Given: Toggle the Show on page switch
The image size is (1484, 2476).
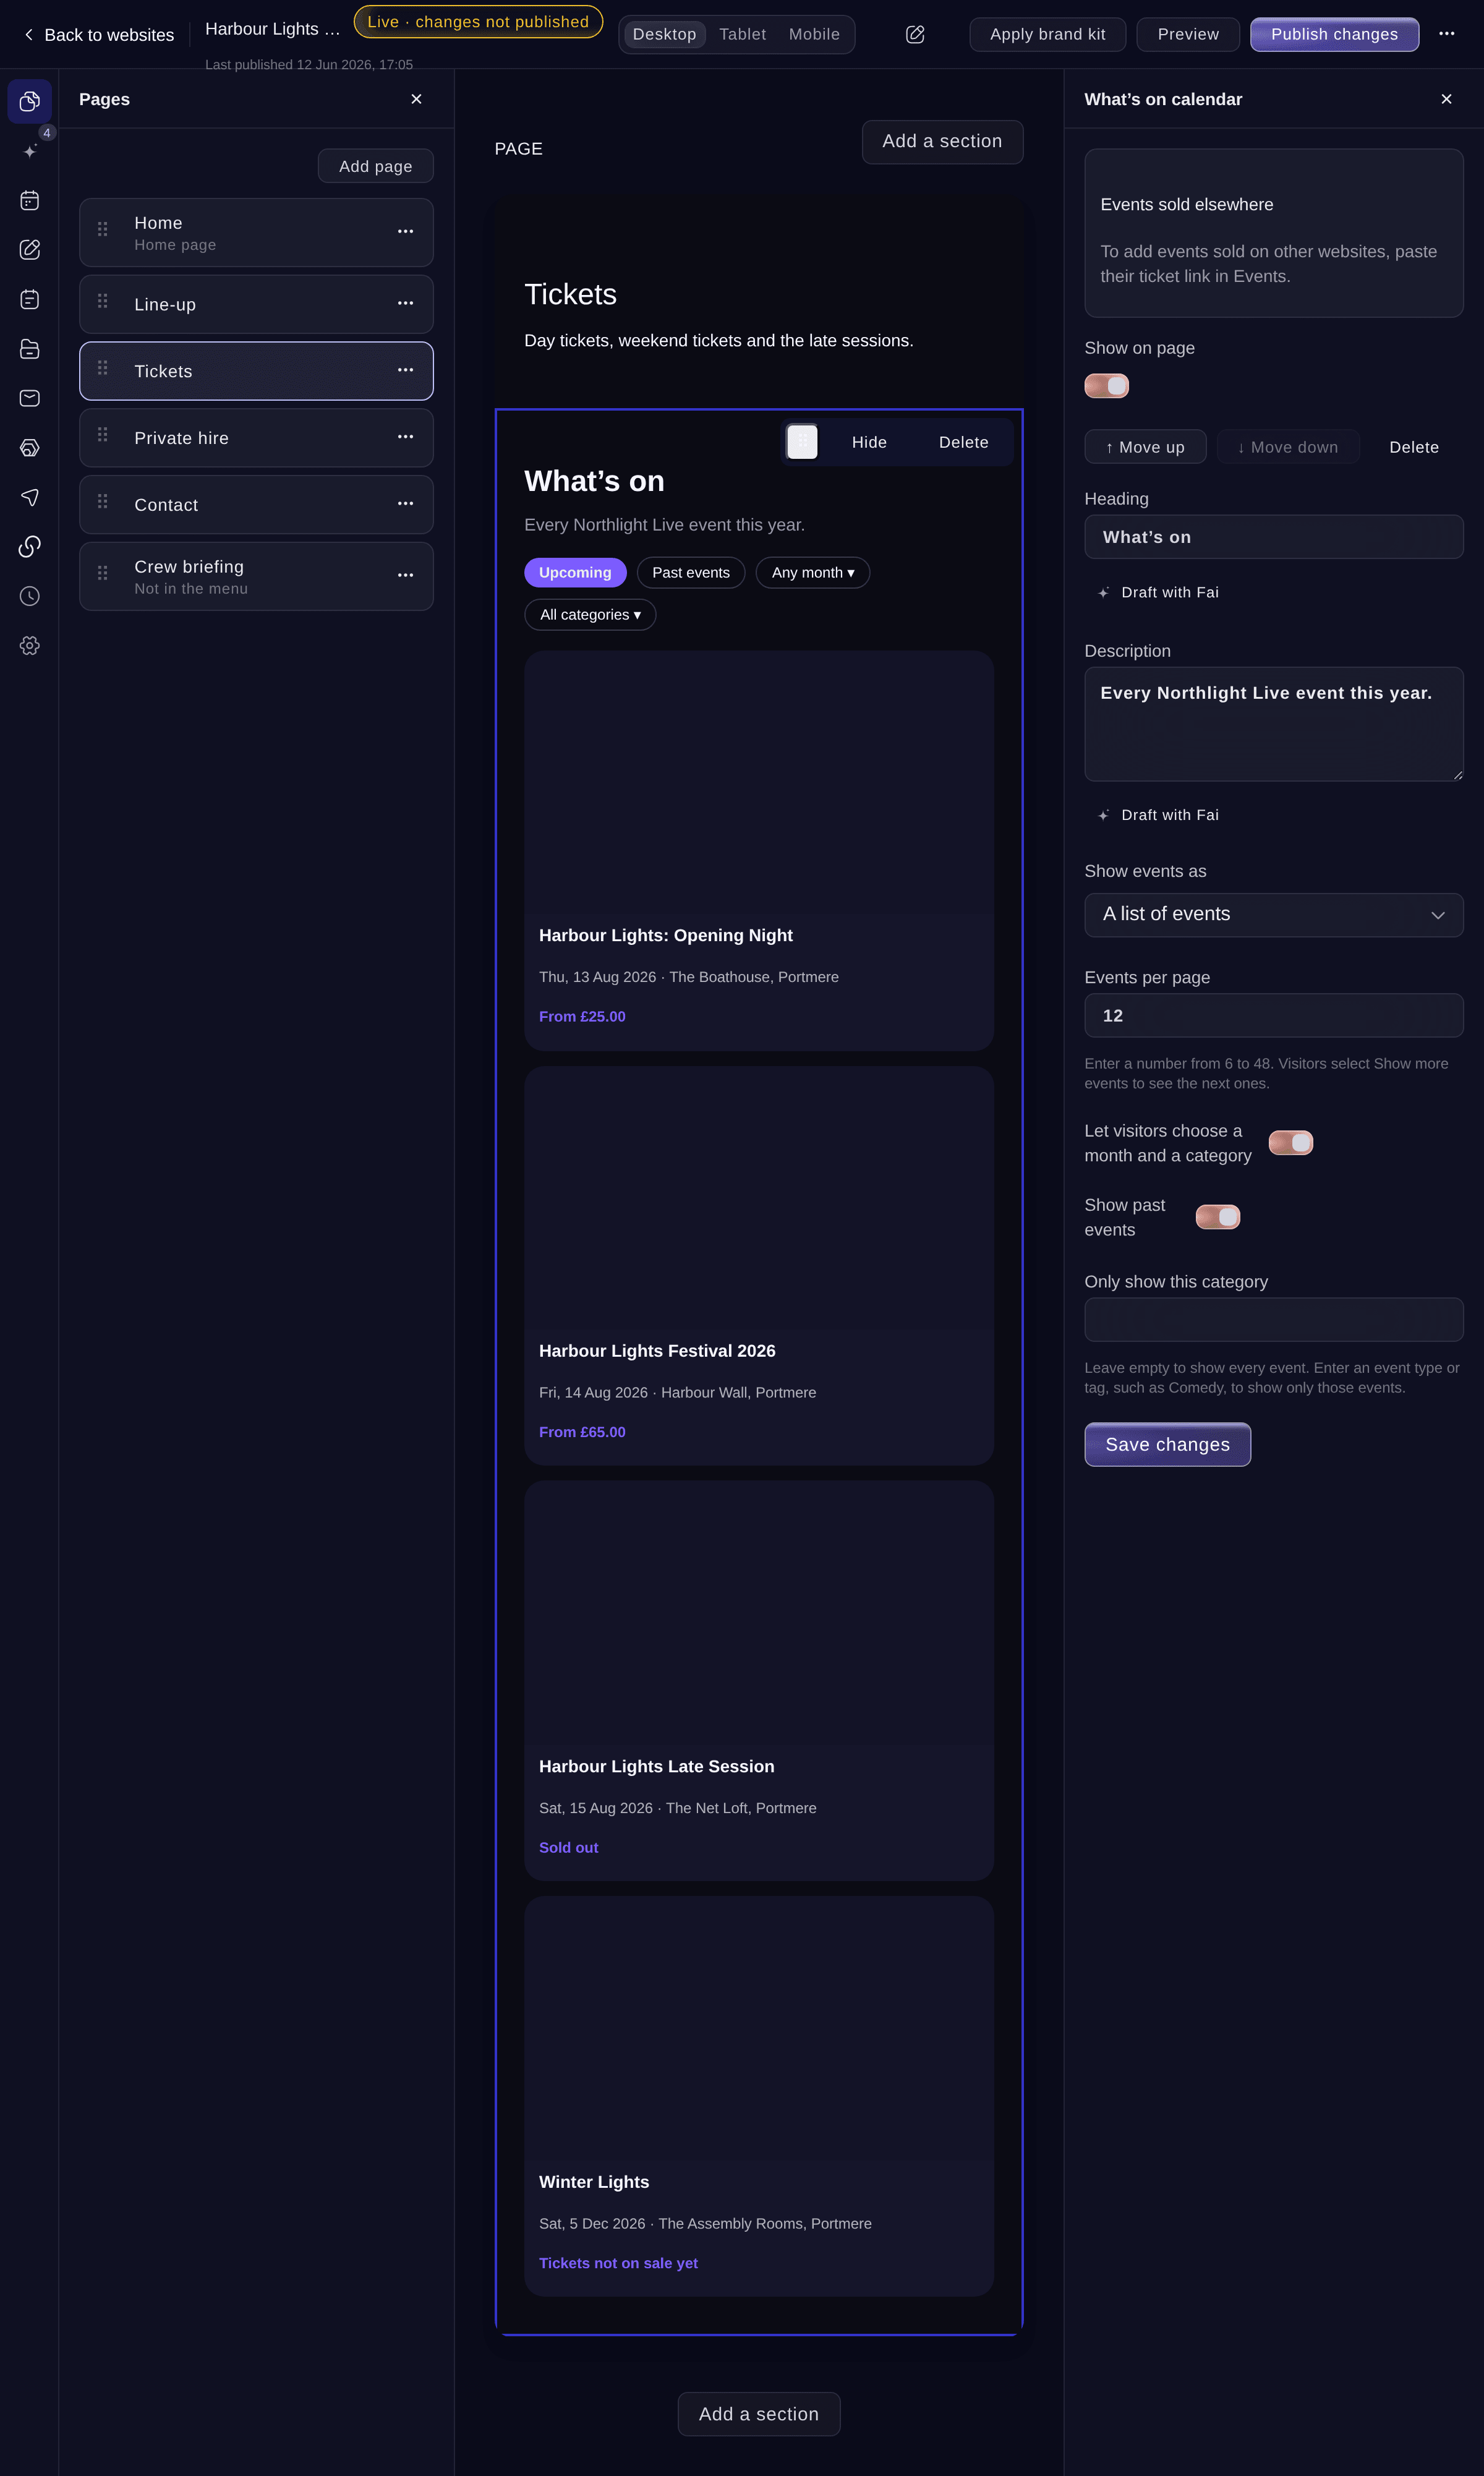Looking at the screenshot, I should point(1106,386).
